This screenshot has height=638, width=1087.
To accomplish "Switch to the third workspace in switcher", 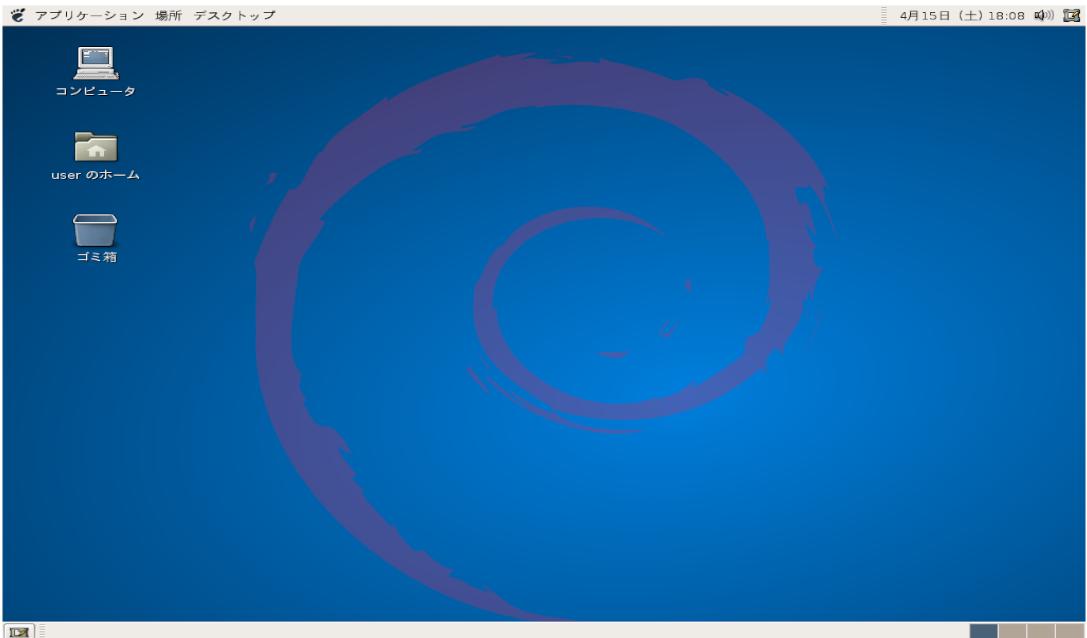I will 1041,630.
